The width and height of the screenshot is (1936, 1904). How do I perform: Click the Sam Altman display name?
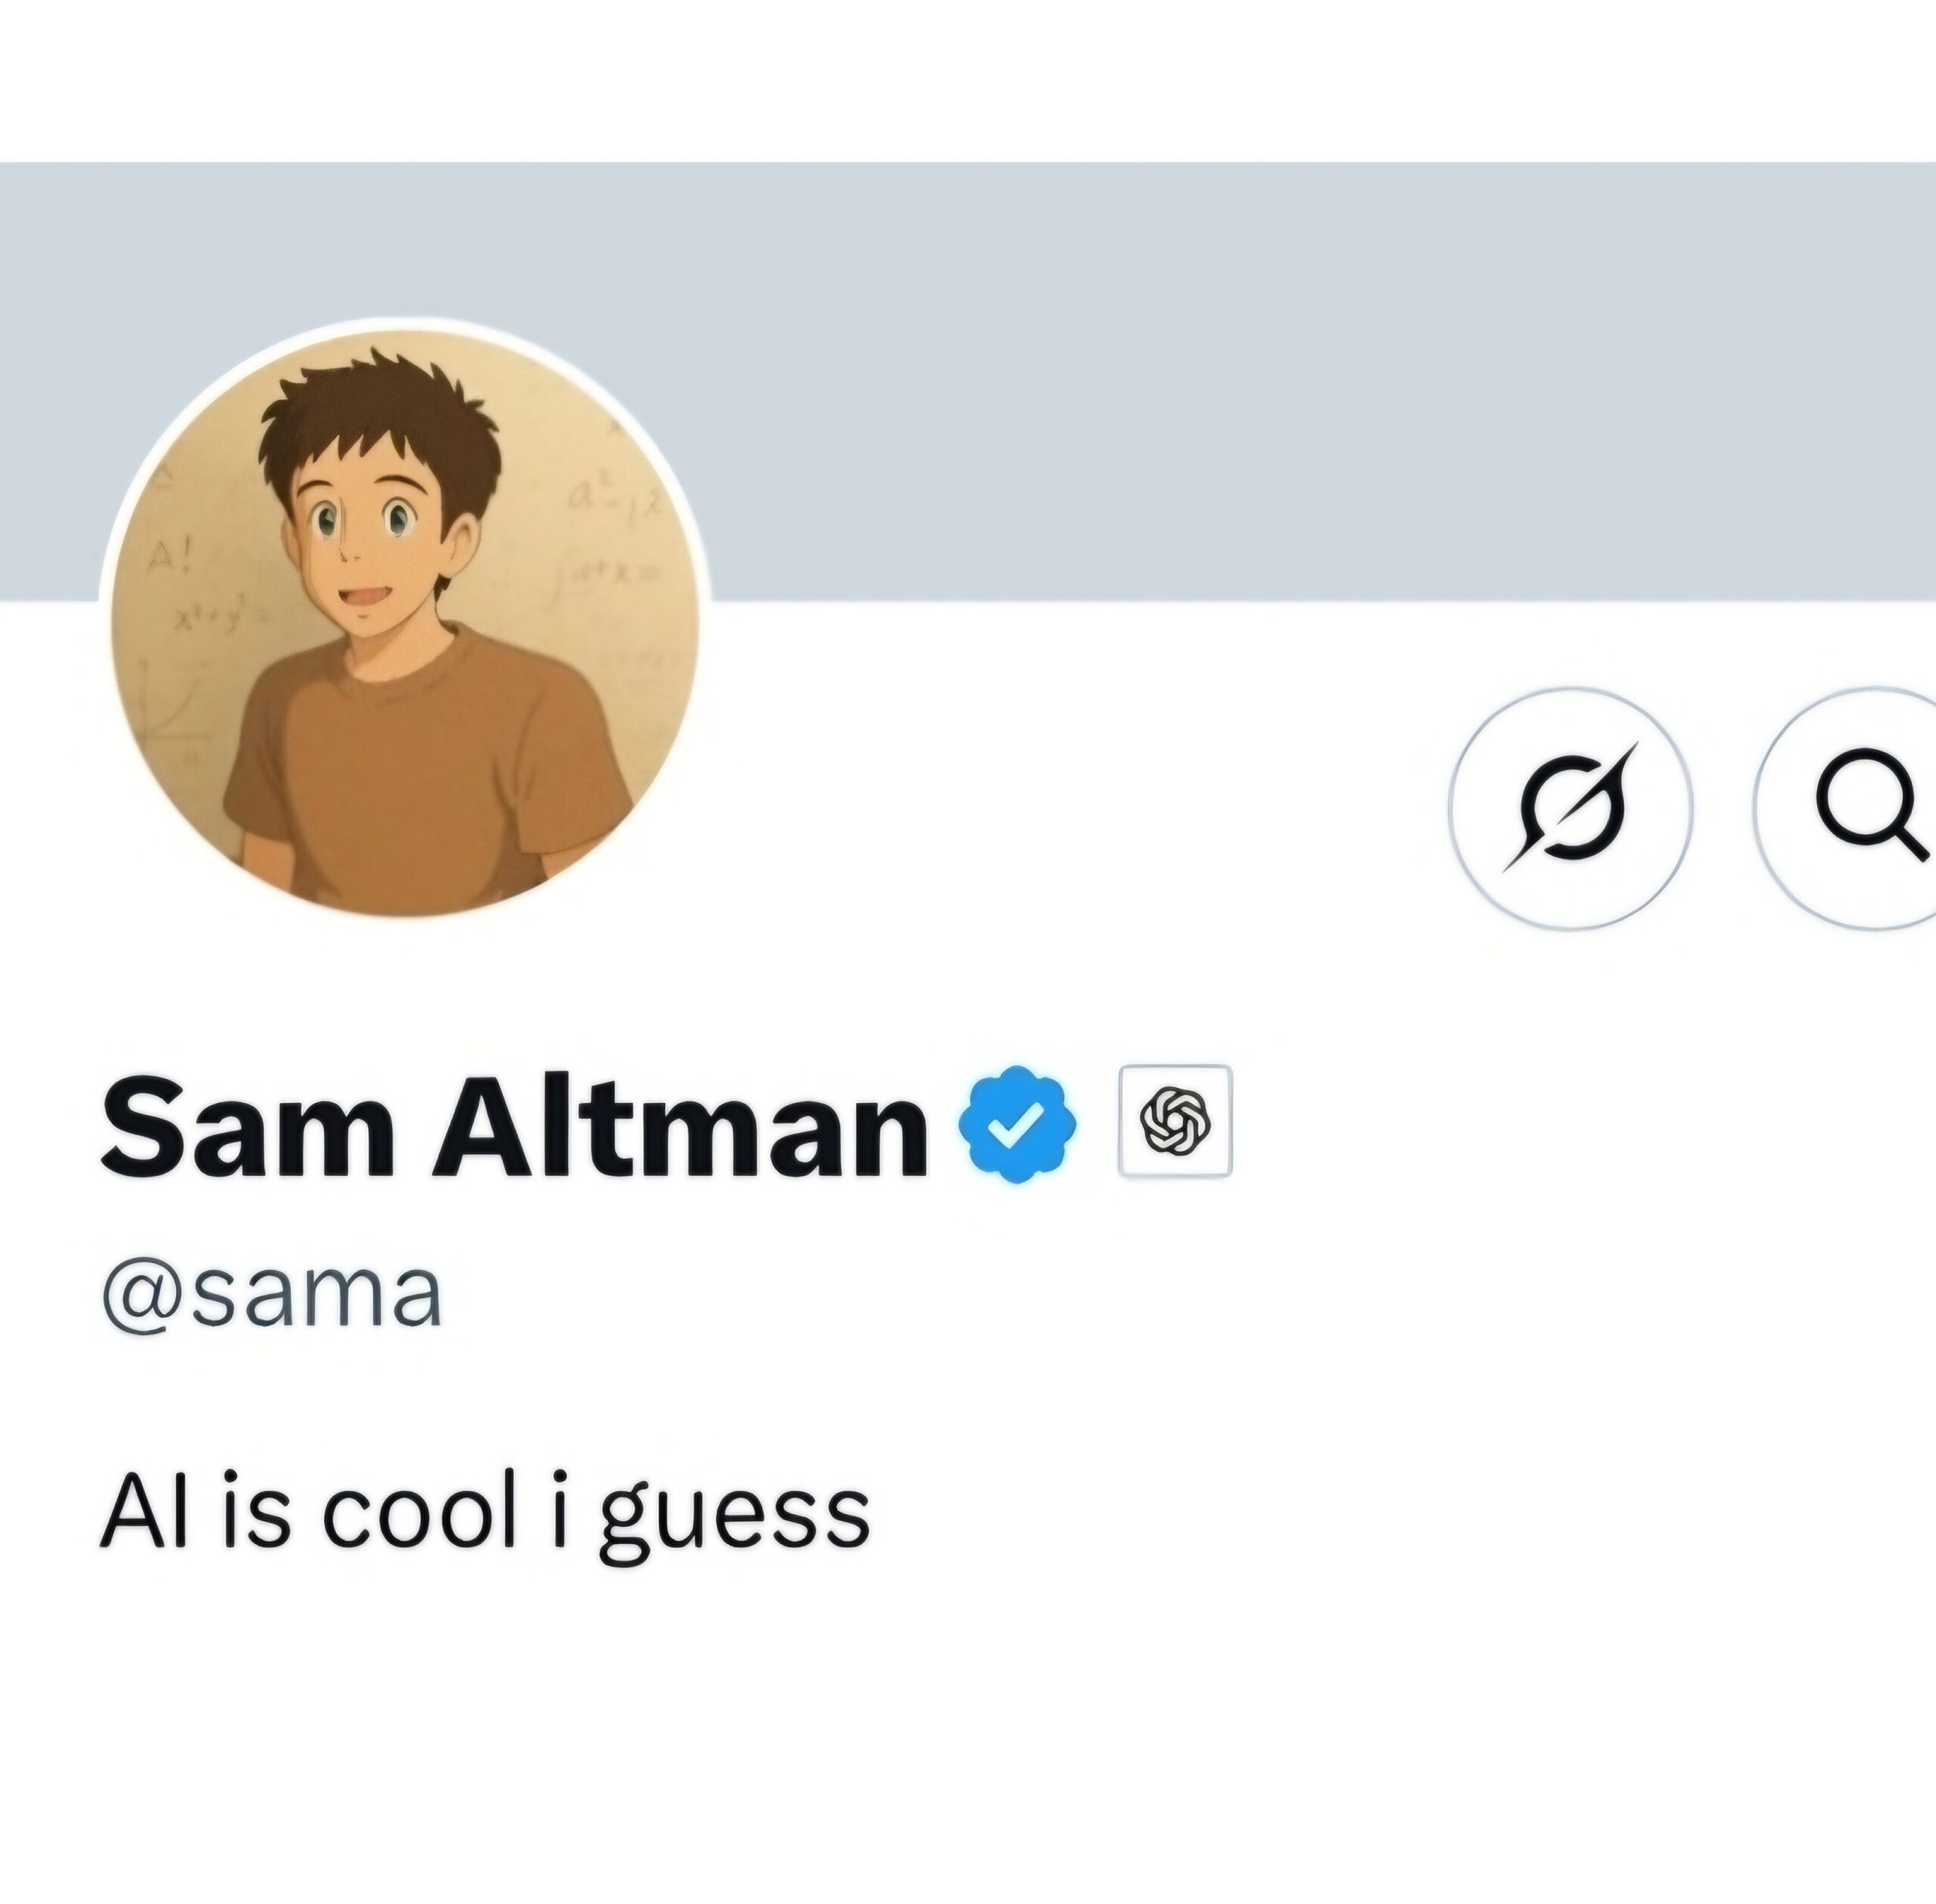(x=514, y=1126)
